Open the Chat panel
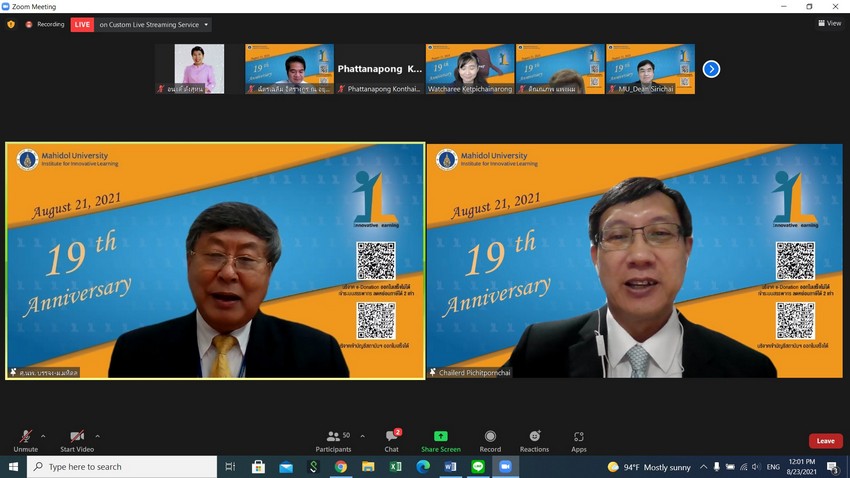 392,440
